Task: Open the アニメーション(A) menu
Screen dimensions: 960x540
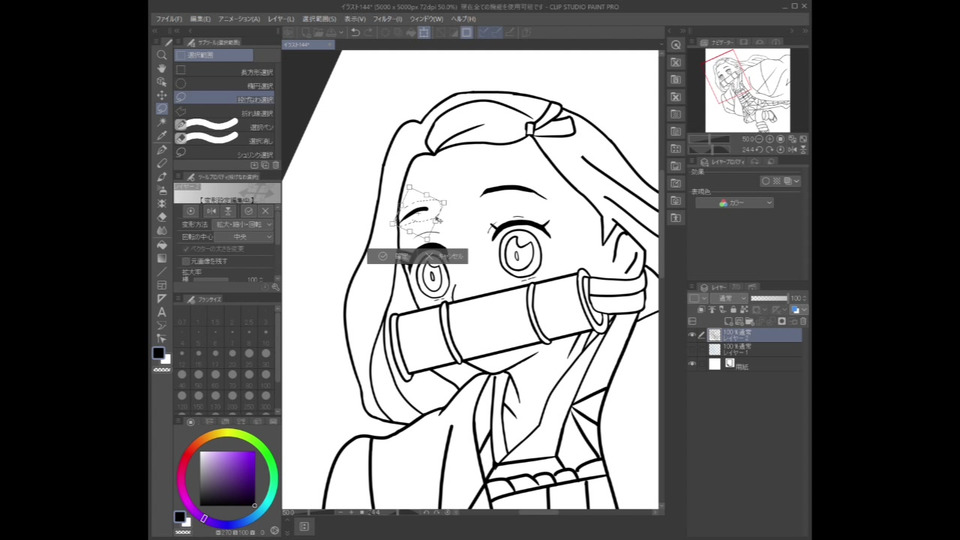Action: [x=239, y=19]
